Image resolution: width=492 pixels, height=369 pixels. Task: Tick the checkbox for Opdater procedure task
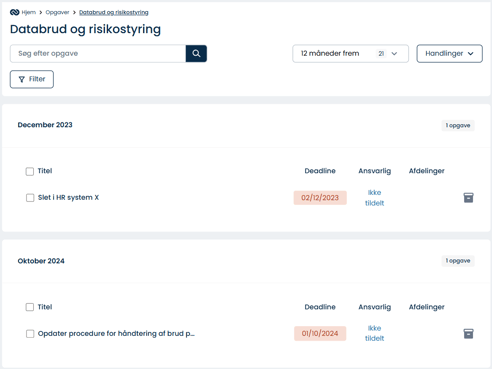pyautogui.click(x=30, y=334)
